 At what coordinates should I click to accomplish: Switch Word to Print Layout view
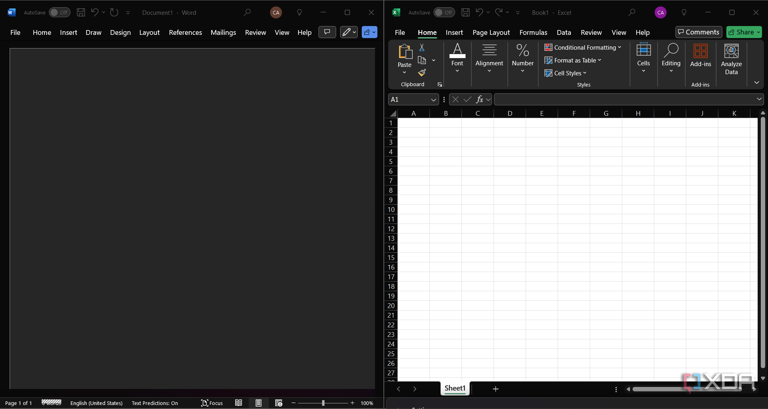258,403
